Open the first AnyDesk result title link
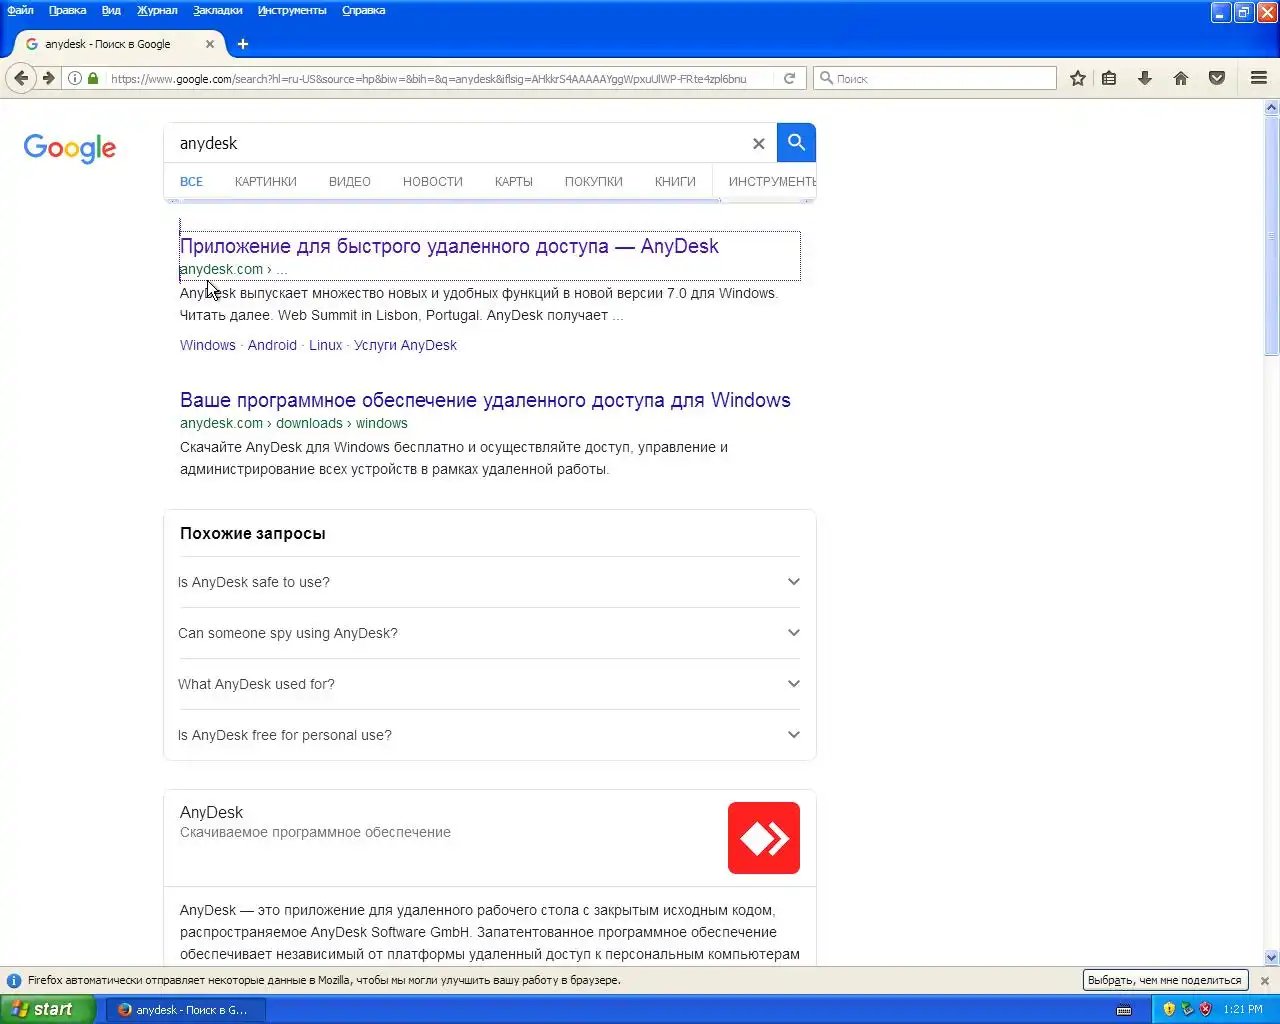 click(449, 246)
